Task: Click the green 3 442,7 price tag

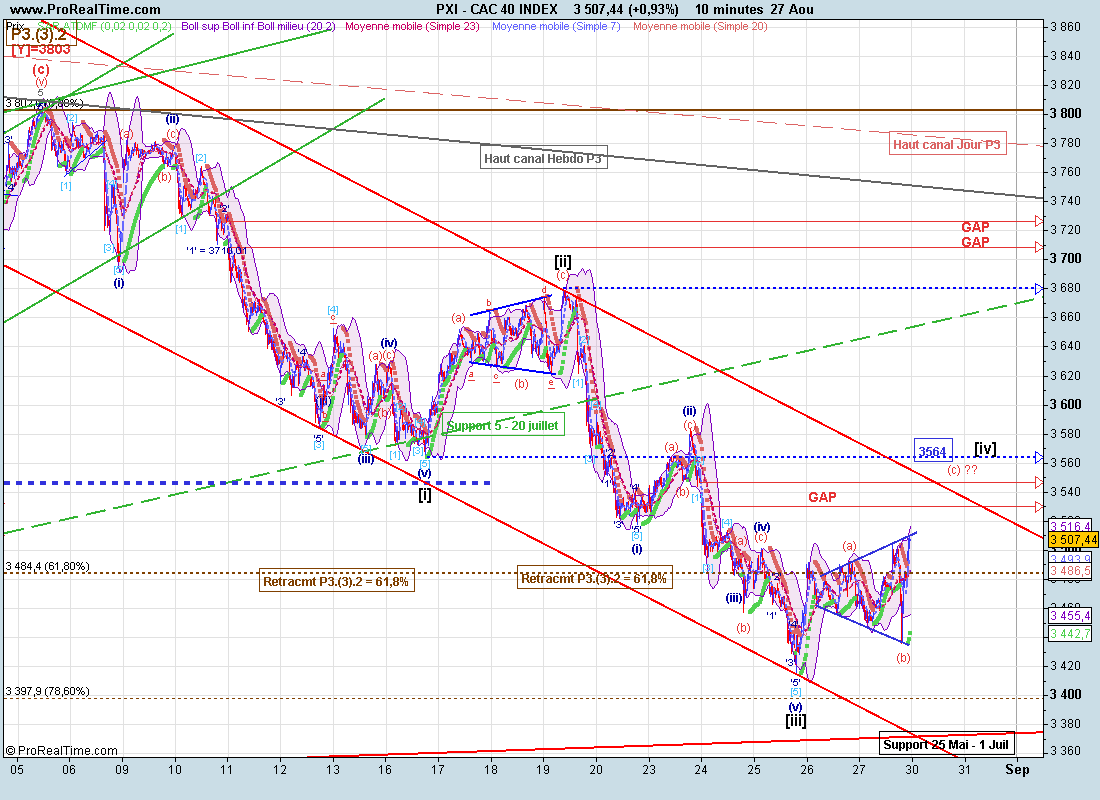Action: [x=1071, y=633]
